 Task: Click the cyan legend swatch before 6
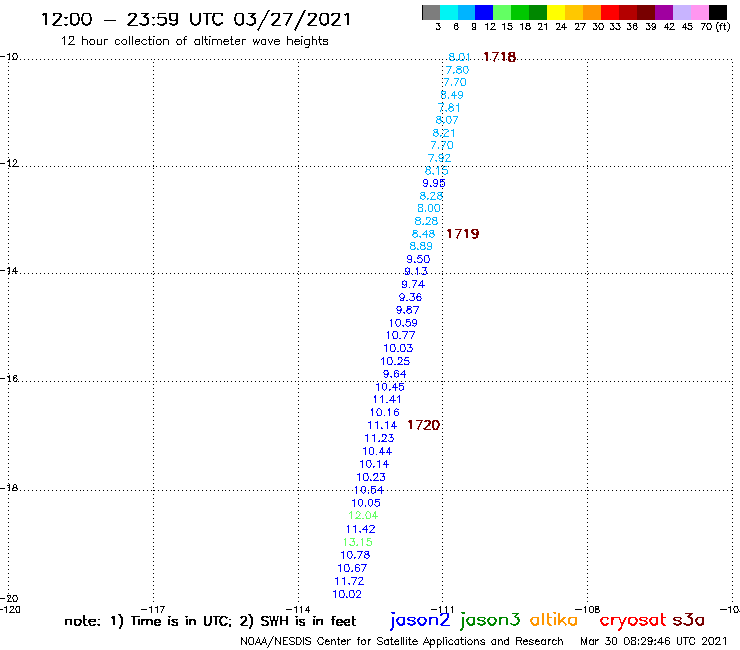coord(449,12)
